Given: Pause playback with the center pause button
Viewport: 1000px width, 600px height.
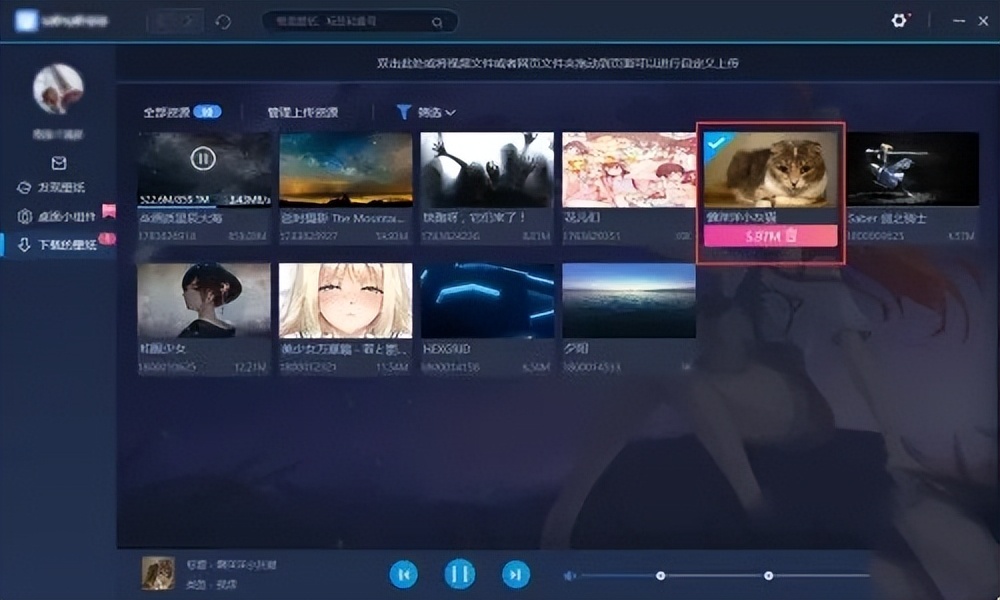Looking at the screenshot, I should (x=459, y=574).
